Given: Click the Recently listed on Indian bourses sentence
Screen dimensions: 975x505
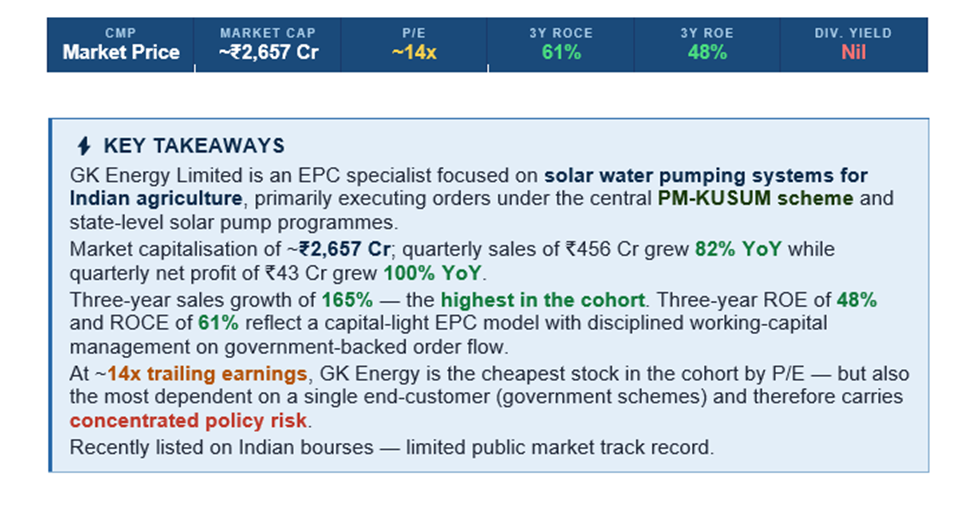Looking at the screenshot, I should click(x=390, y=447).
